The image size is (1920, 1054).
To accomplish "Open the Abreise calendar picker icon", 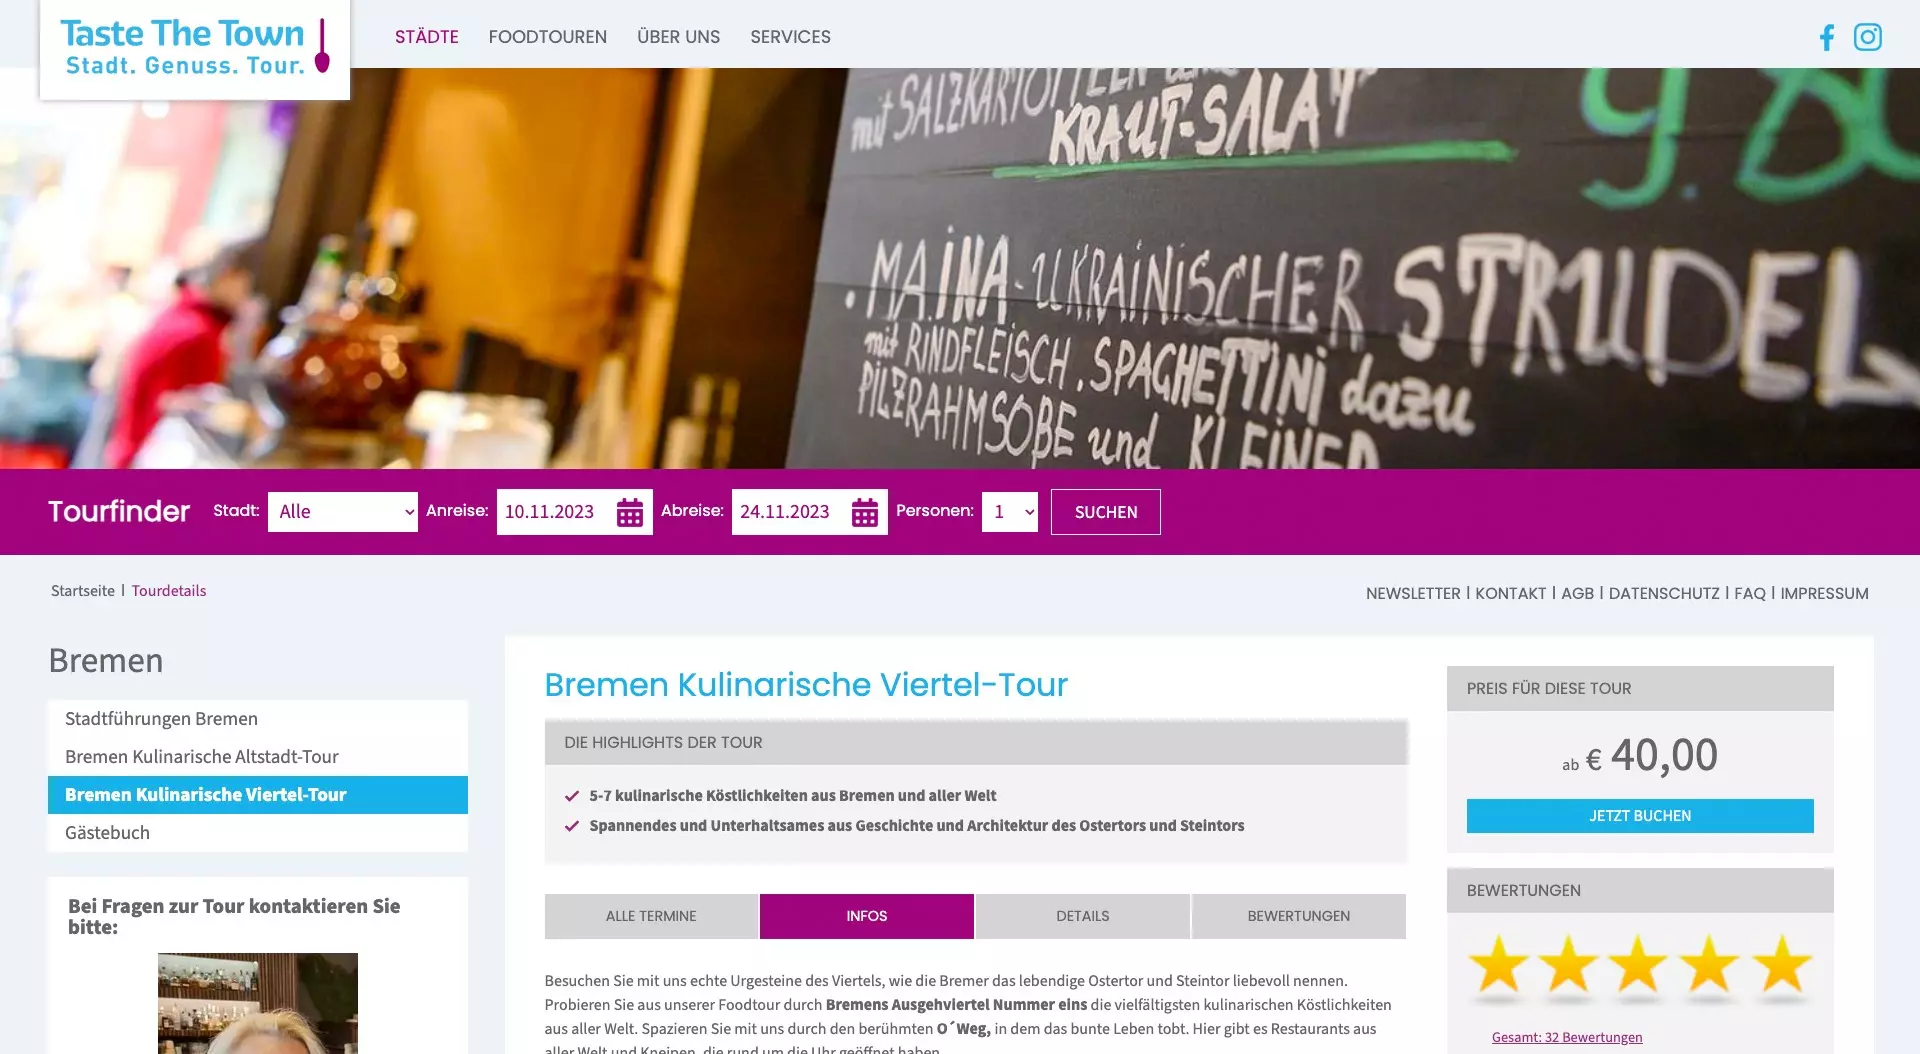I will [865, 512].
